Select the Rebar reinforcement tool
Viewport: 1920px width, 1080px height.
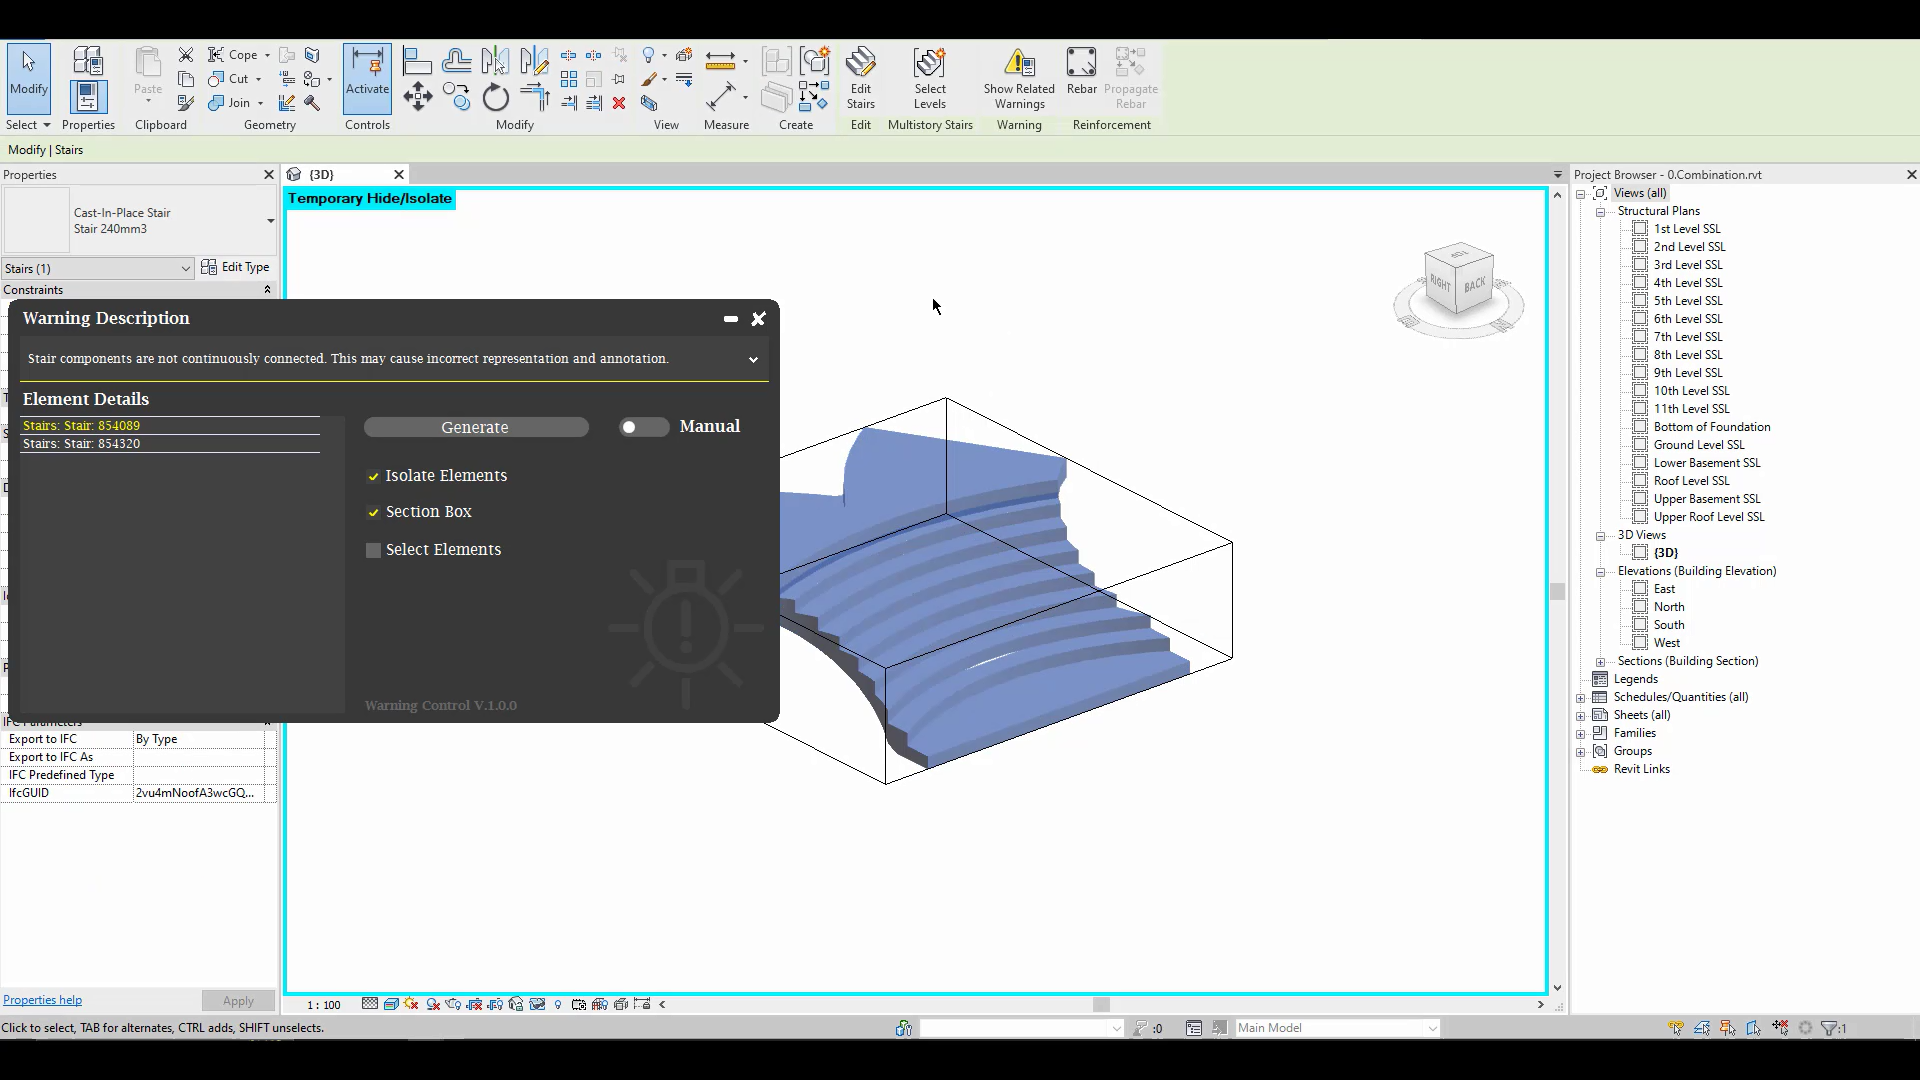point(1081,64)
